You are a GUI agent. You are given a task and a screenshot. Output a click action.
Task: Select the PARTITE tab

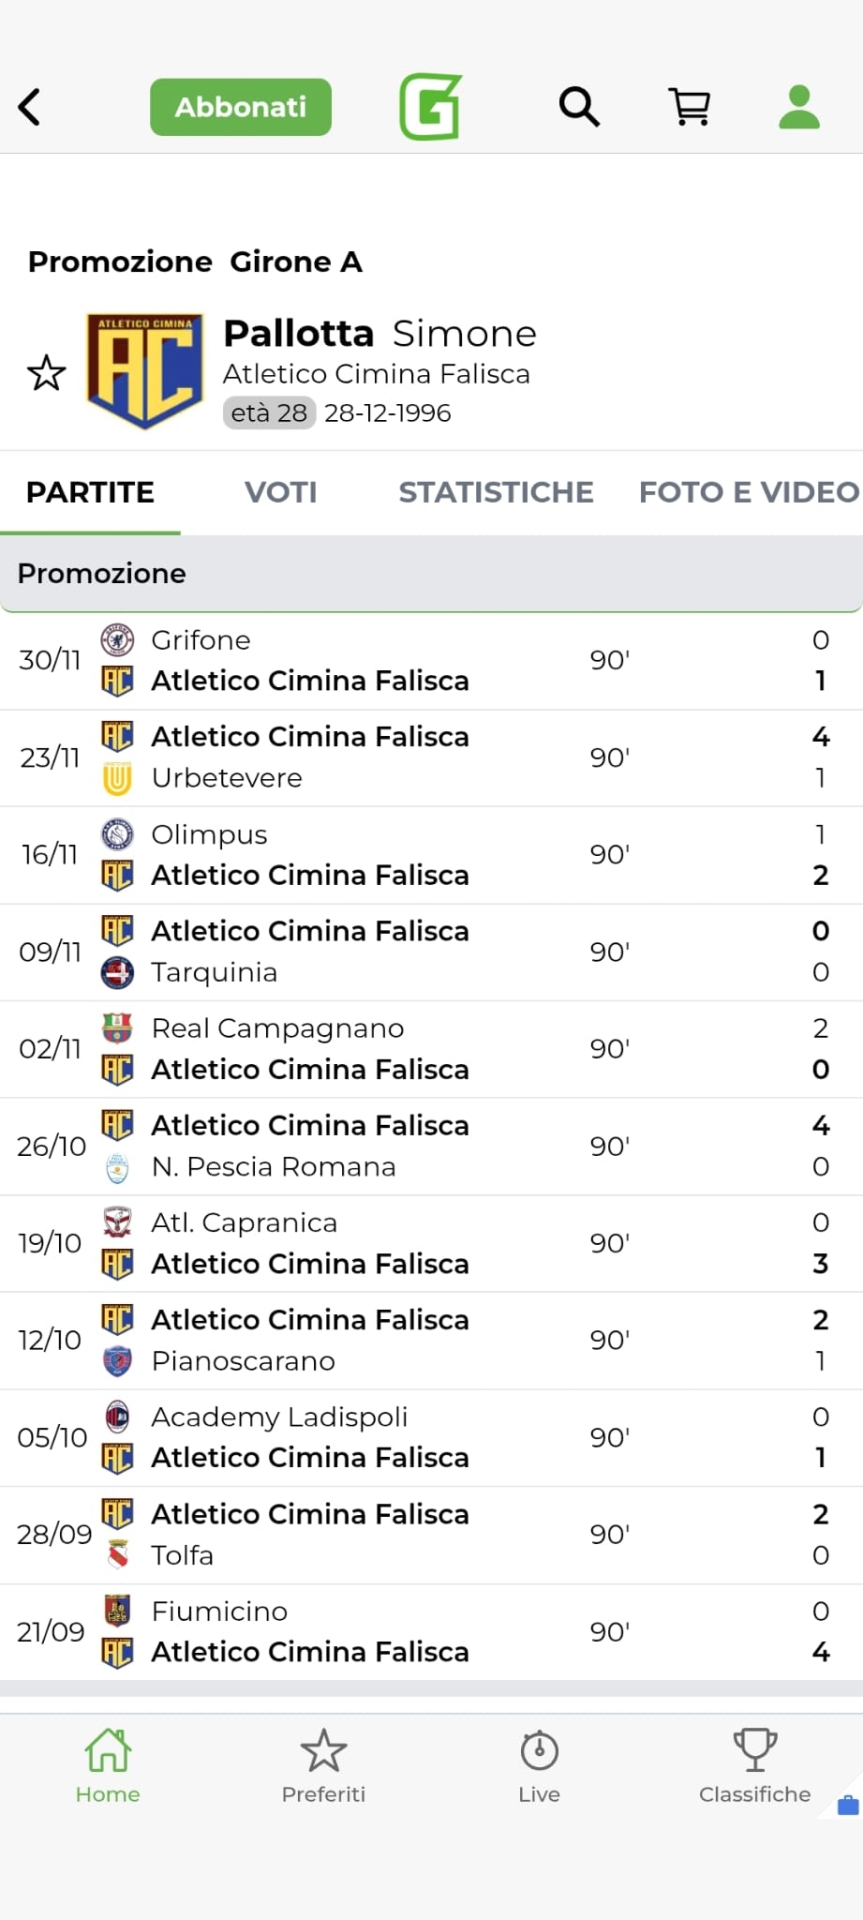point(90,492)
